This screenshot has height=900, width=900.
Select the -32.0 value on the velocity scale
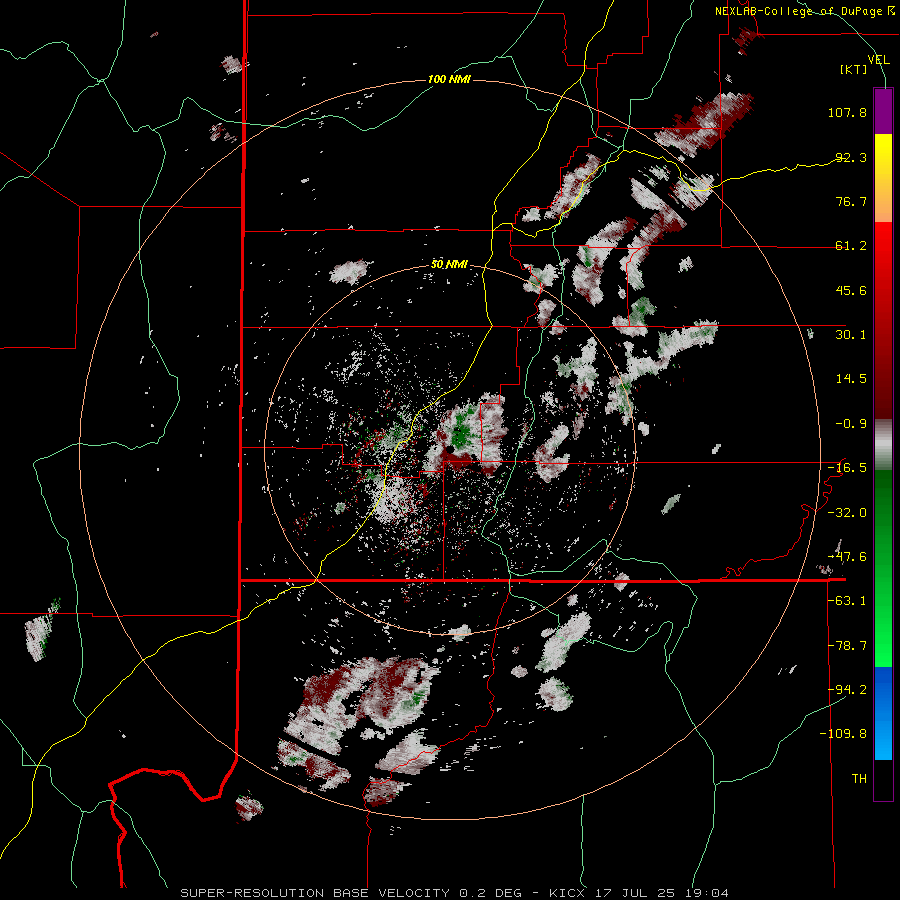pyautogui.click(x=847, y=513)
